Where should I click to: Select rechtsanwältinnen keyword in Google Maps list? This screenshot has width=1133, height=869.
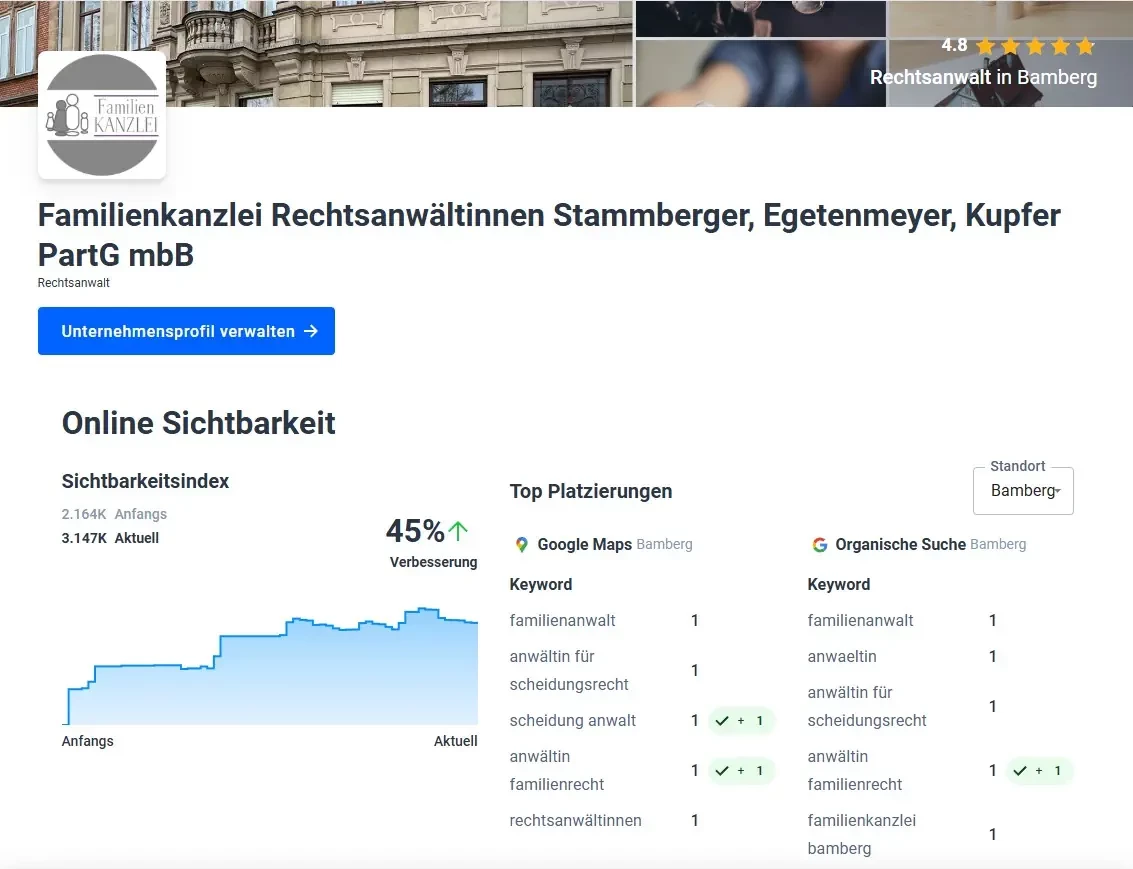(575, 821)
